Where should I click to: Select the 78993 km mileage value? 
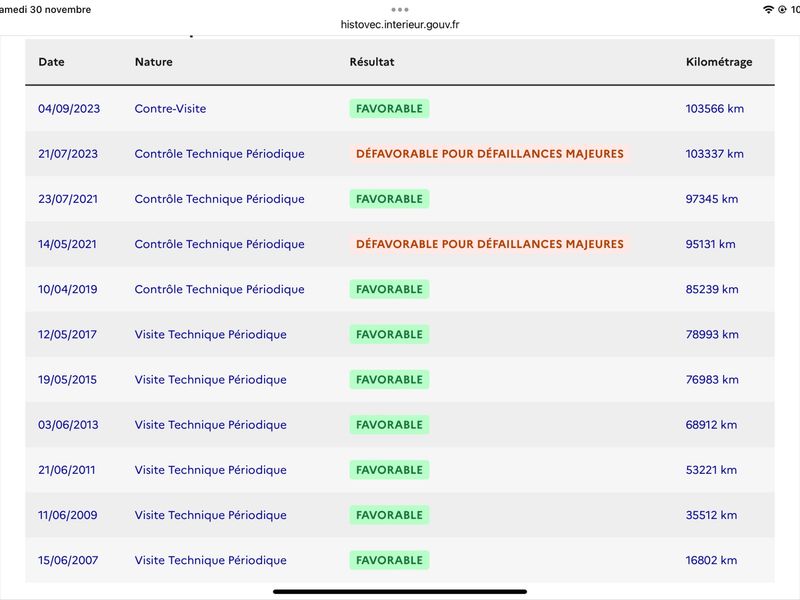point(712,334)
